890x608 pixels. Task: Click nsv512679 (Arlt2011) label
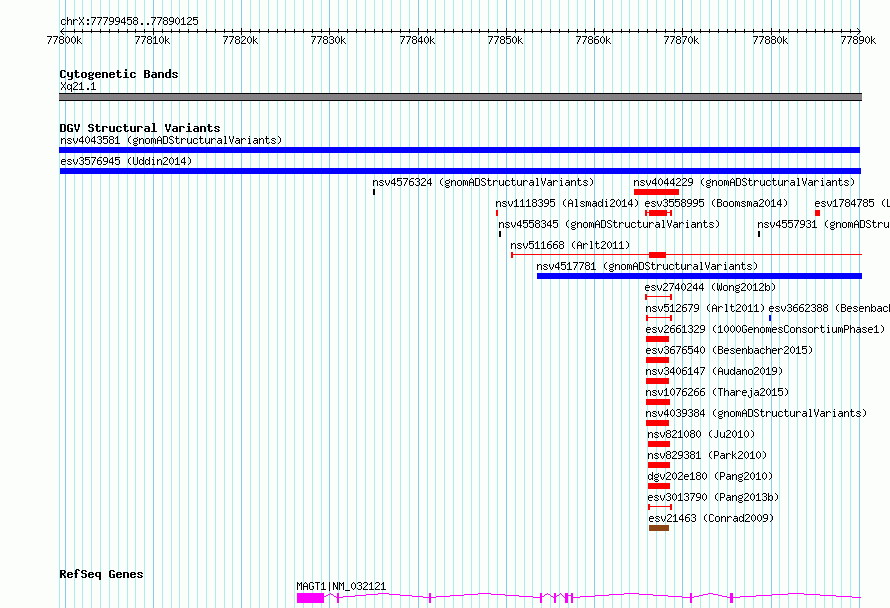tap(705, 308)
